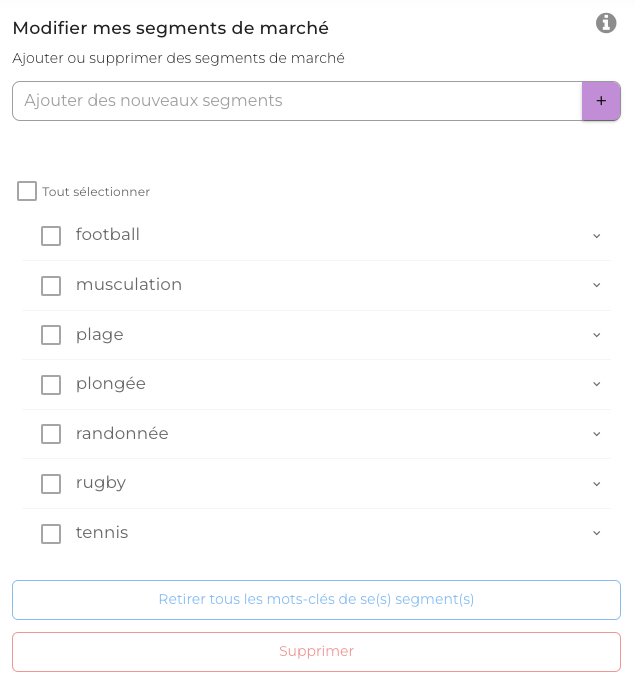Tick the football segment checkbox
635x700 pixels.
pos(51,236)
